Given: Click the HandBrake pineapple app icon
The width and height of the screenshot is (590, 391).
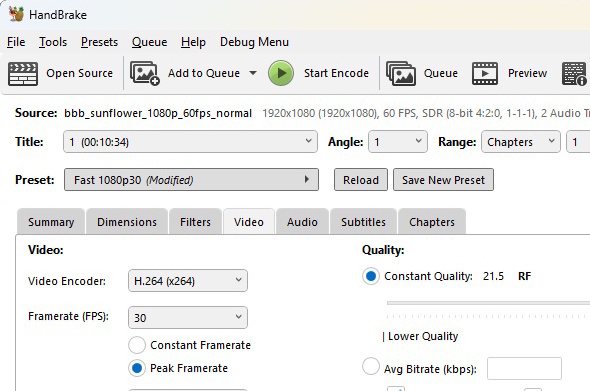Looking at the screenshot, I should (16, 14).
